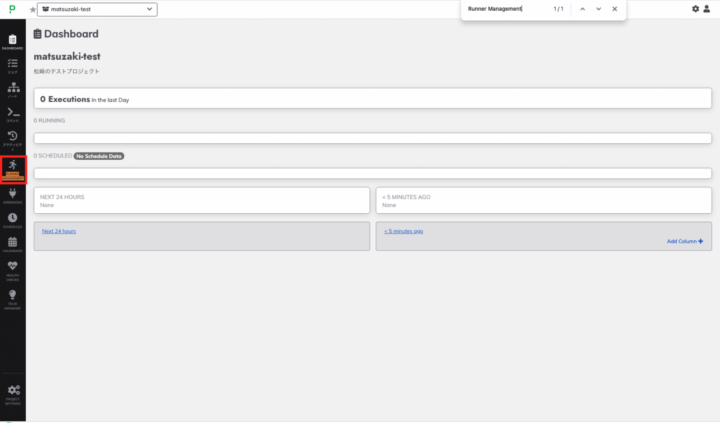Open the Commands terminal icon

[12, 114]
